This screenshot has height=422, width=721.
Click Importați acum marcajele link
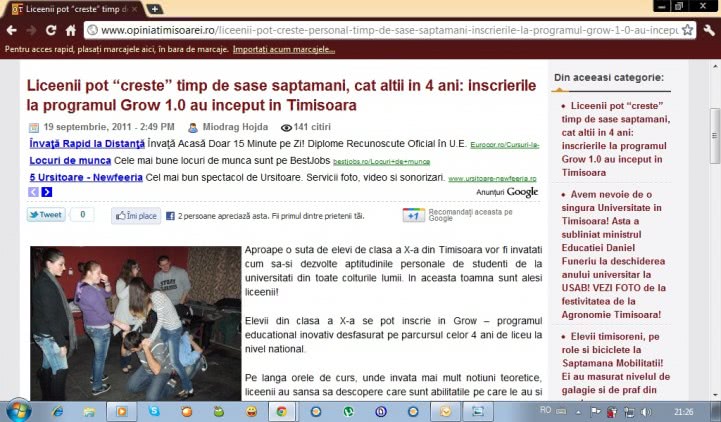[x=284, y=49]
